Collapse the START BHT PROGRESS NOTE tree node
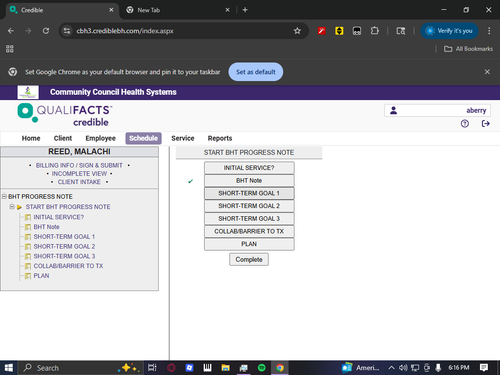Viewport: 500px width, 375px height. coord(12,207)
